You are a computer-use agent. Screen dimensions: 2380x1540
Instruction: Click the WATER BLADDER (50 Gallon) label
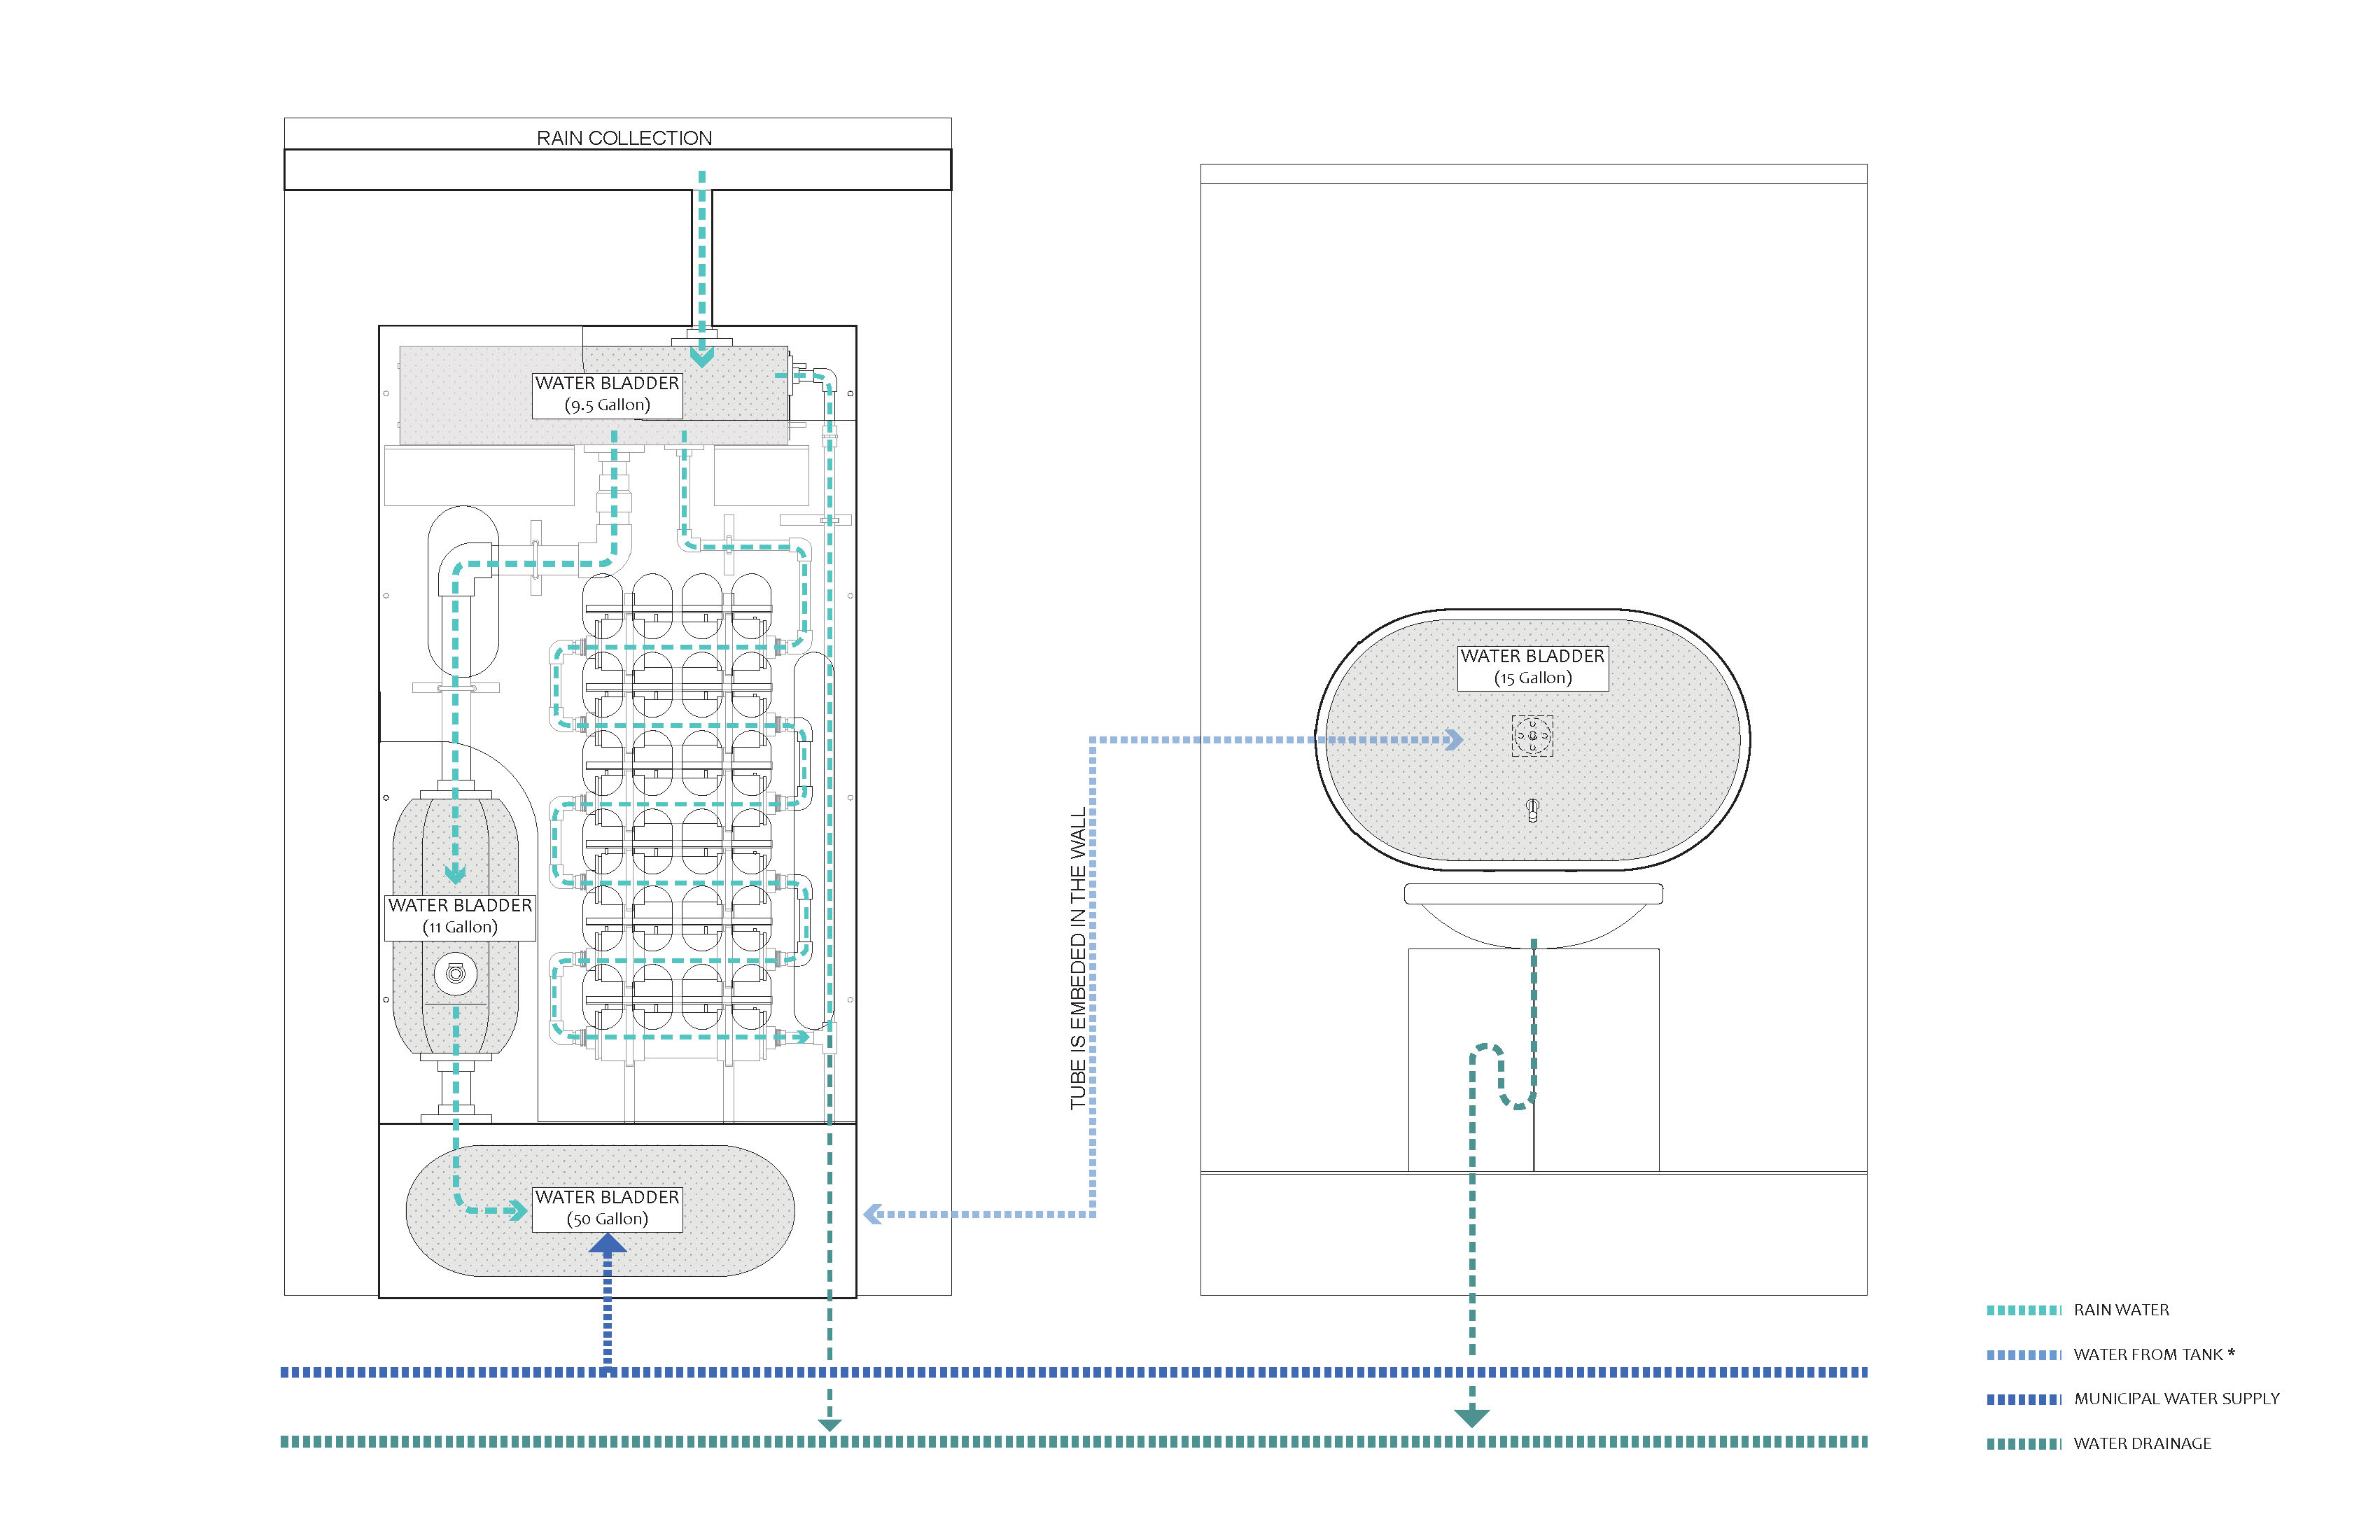click(x=607, y=1208)
